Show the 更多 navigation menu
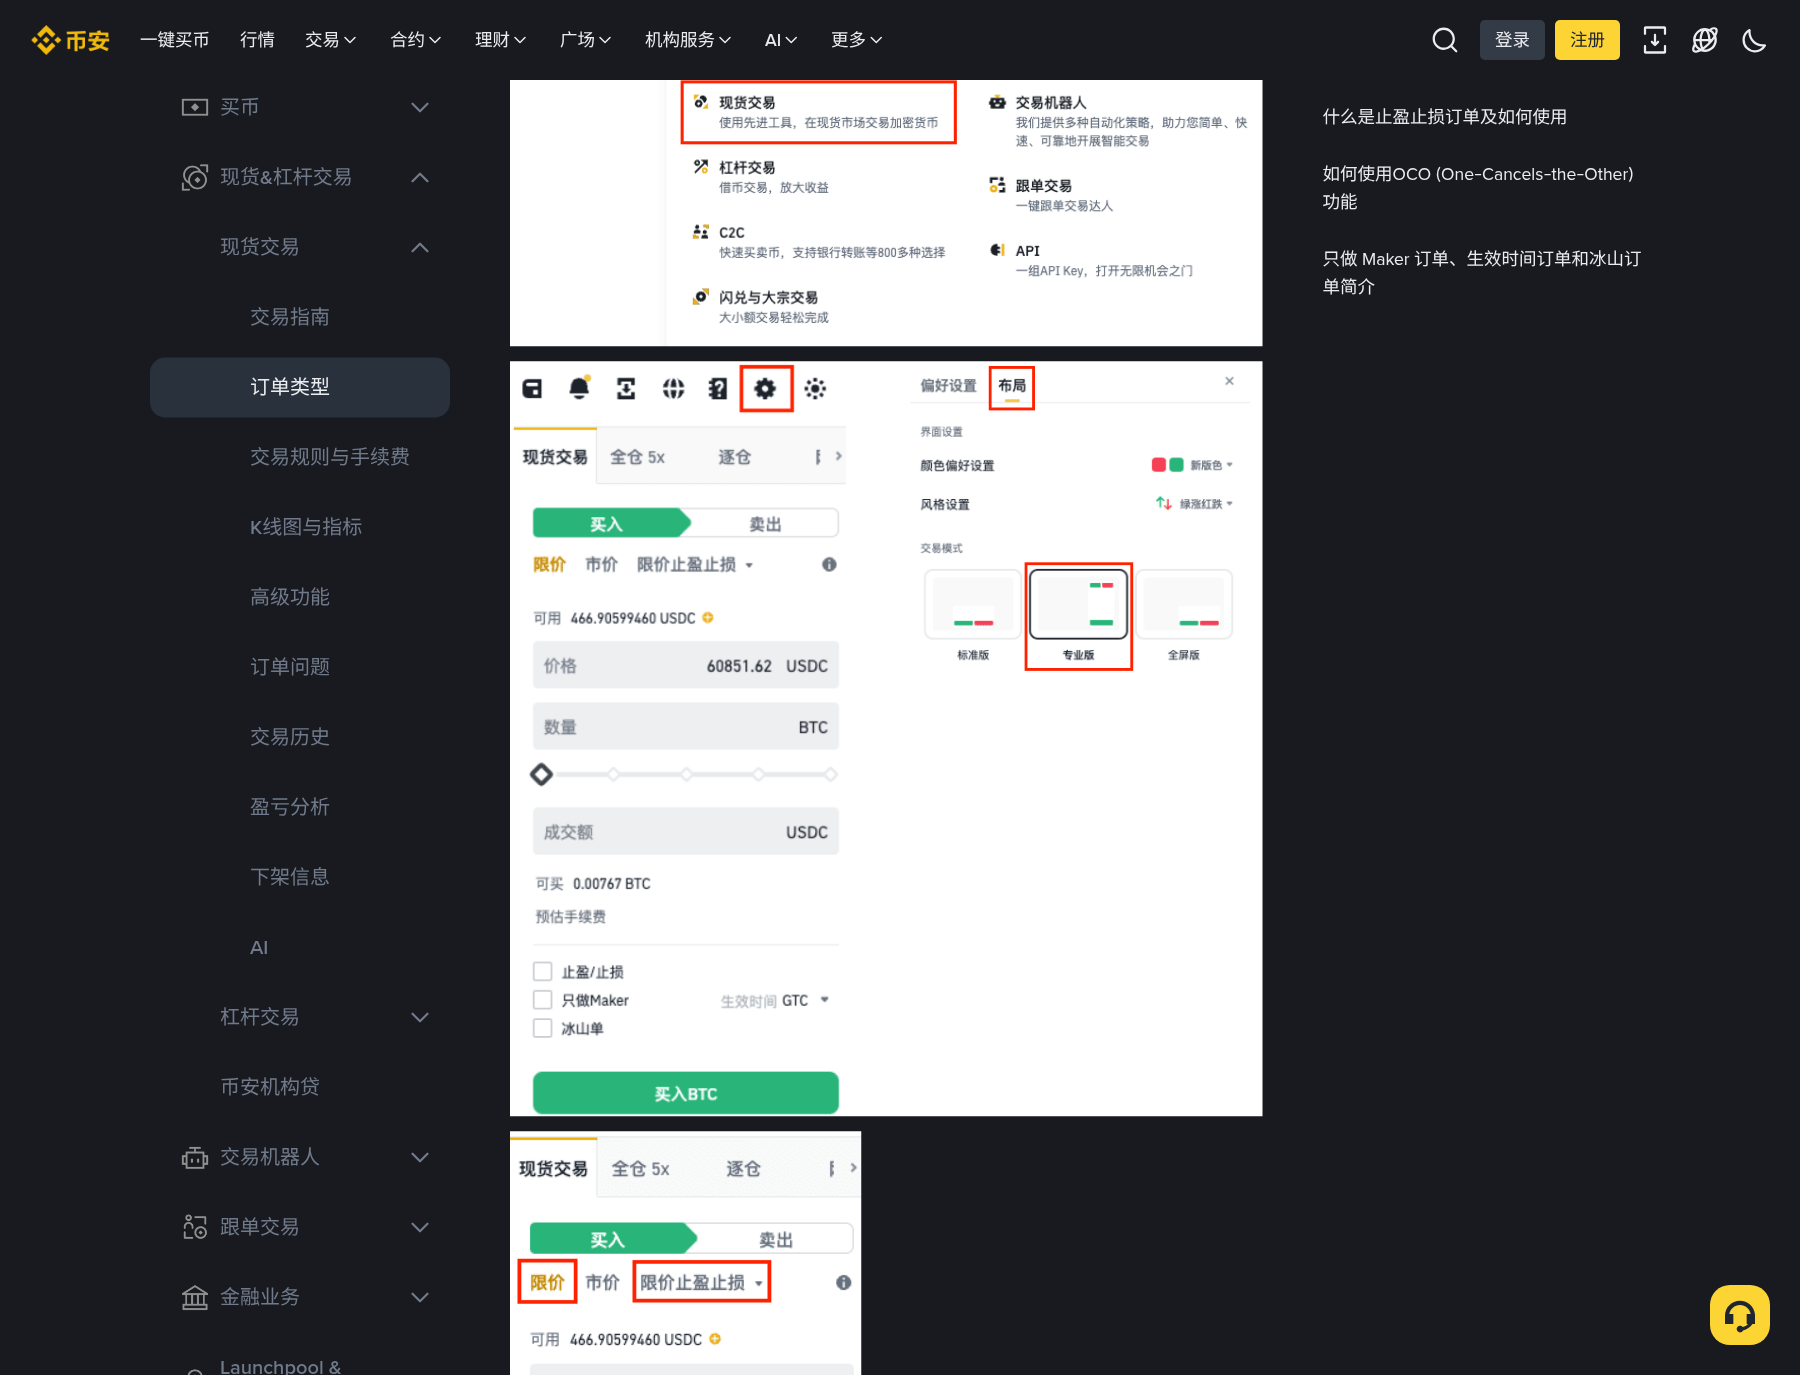The width and height of the screenshot is (1800, 1375). coord(857,40)
